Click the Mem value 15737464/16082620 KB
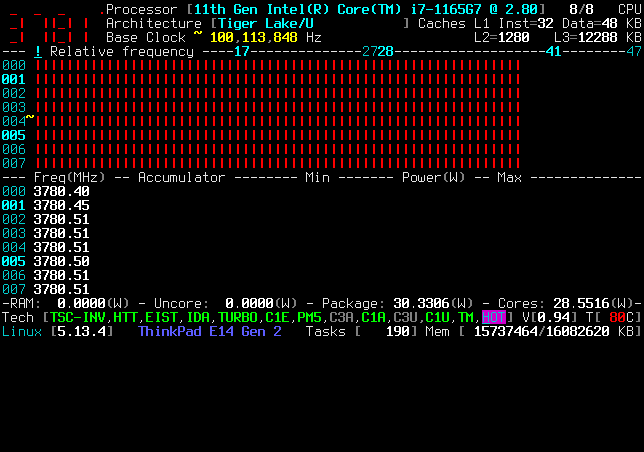The height and width of the screenshot is (452, 644). [x=553, y=332]
